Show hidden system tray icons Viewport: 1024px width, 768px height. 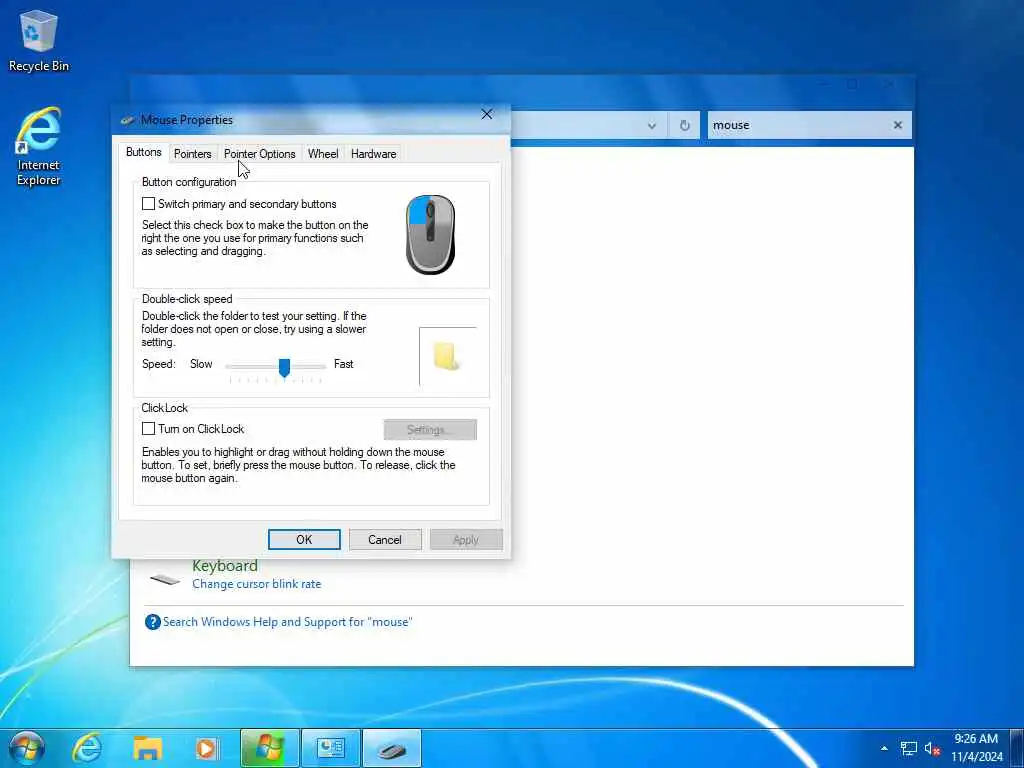point(884,748)
